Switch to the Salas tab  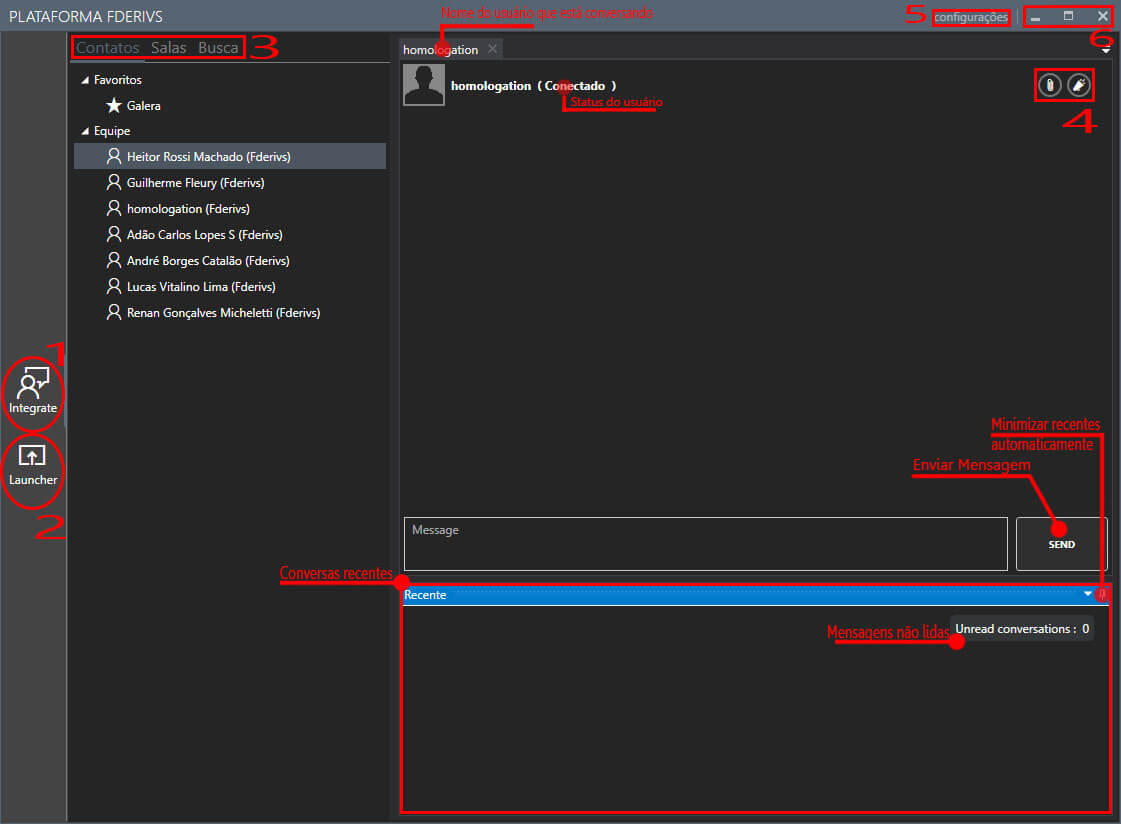tap(168, 48)
